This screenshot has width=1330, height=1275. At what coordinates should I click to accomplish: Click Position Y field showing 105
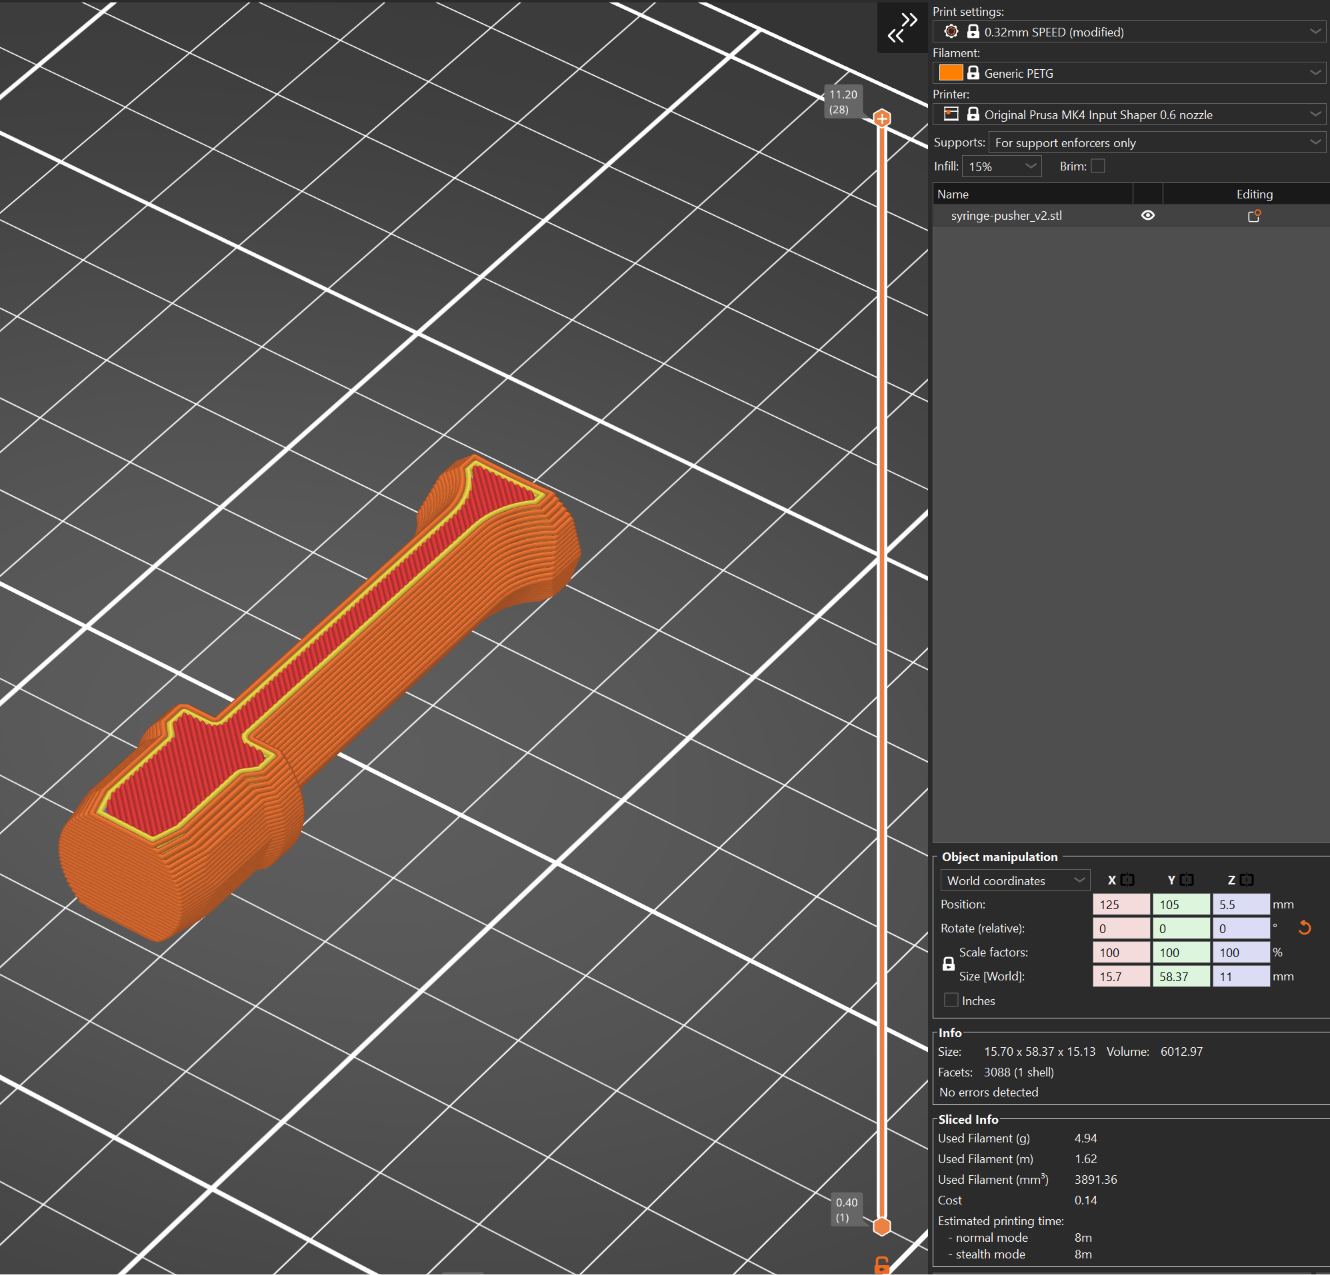(x=1181, y=904)
